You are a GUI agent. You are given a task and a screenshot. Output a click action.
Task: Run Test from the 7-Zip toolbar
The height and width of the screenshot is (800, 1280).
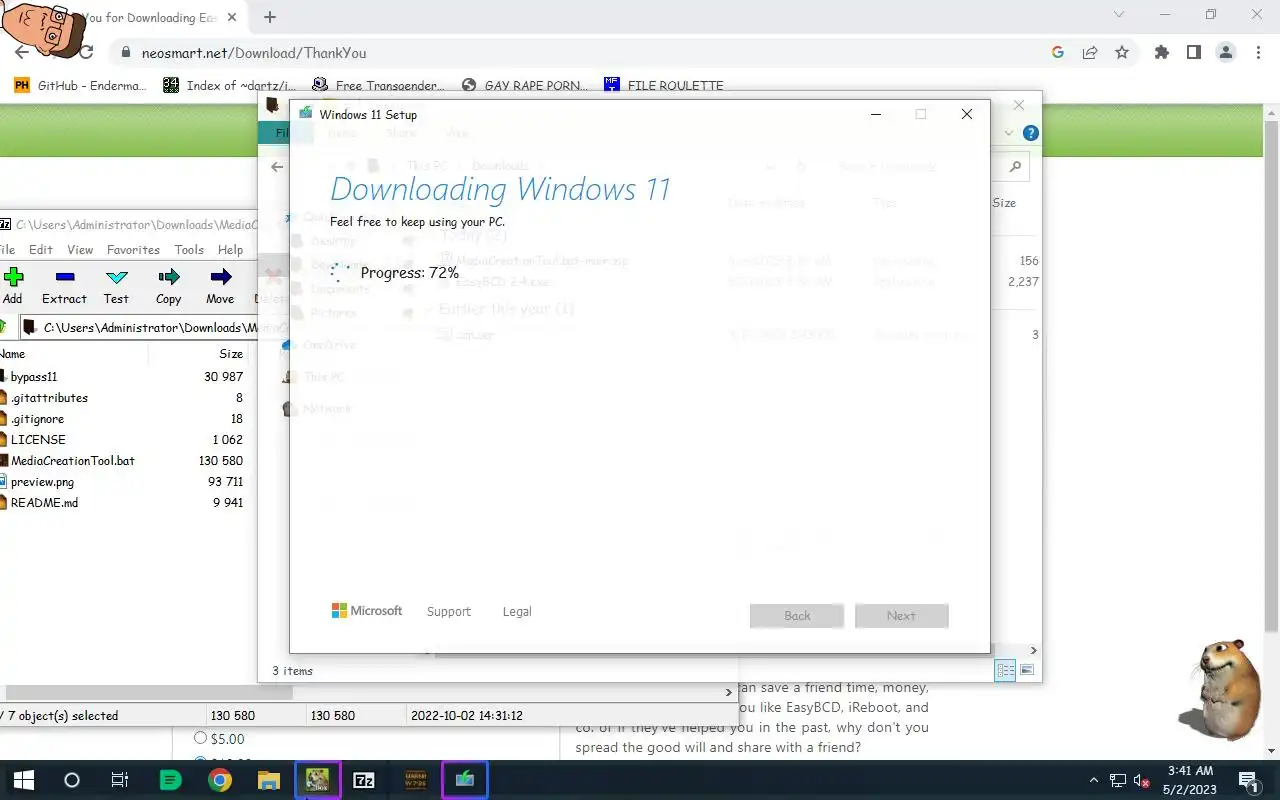[x=116, y=285]
